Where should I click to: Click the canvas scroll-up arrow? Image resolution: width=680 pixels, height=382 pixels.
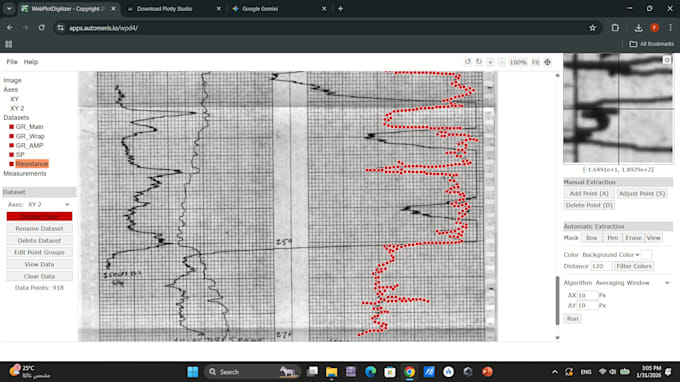558,75
